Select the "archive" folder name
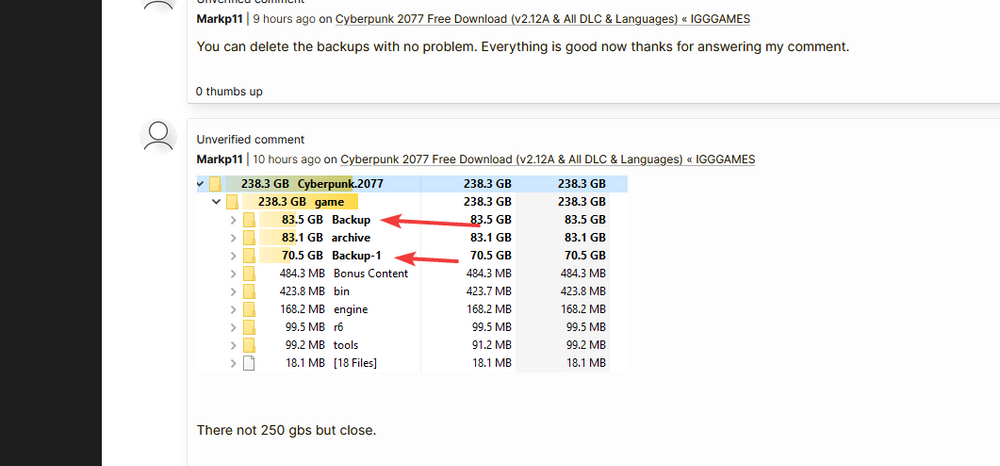The width and height of the screenshot is (1000, 466). [351, 238]
